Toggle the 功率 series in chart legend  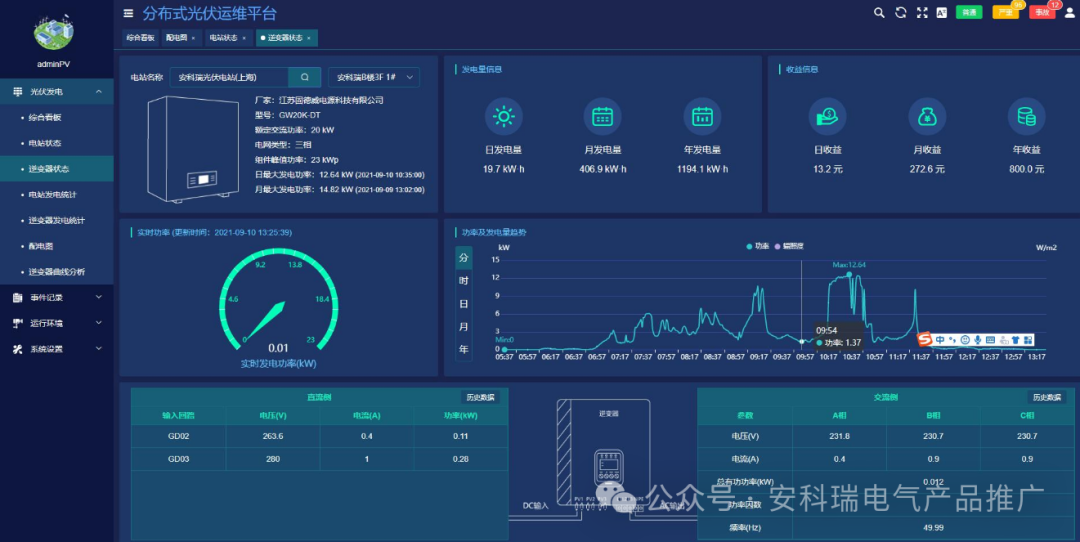click(758, 246)
